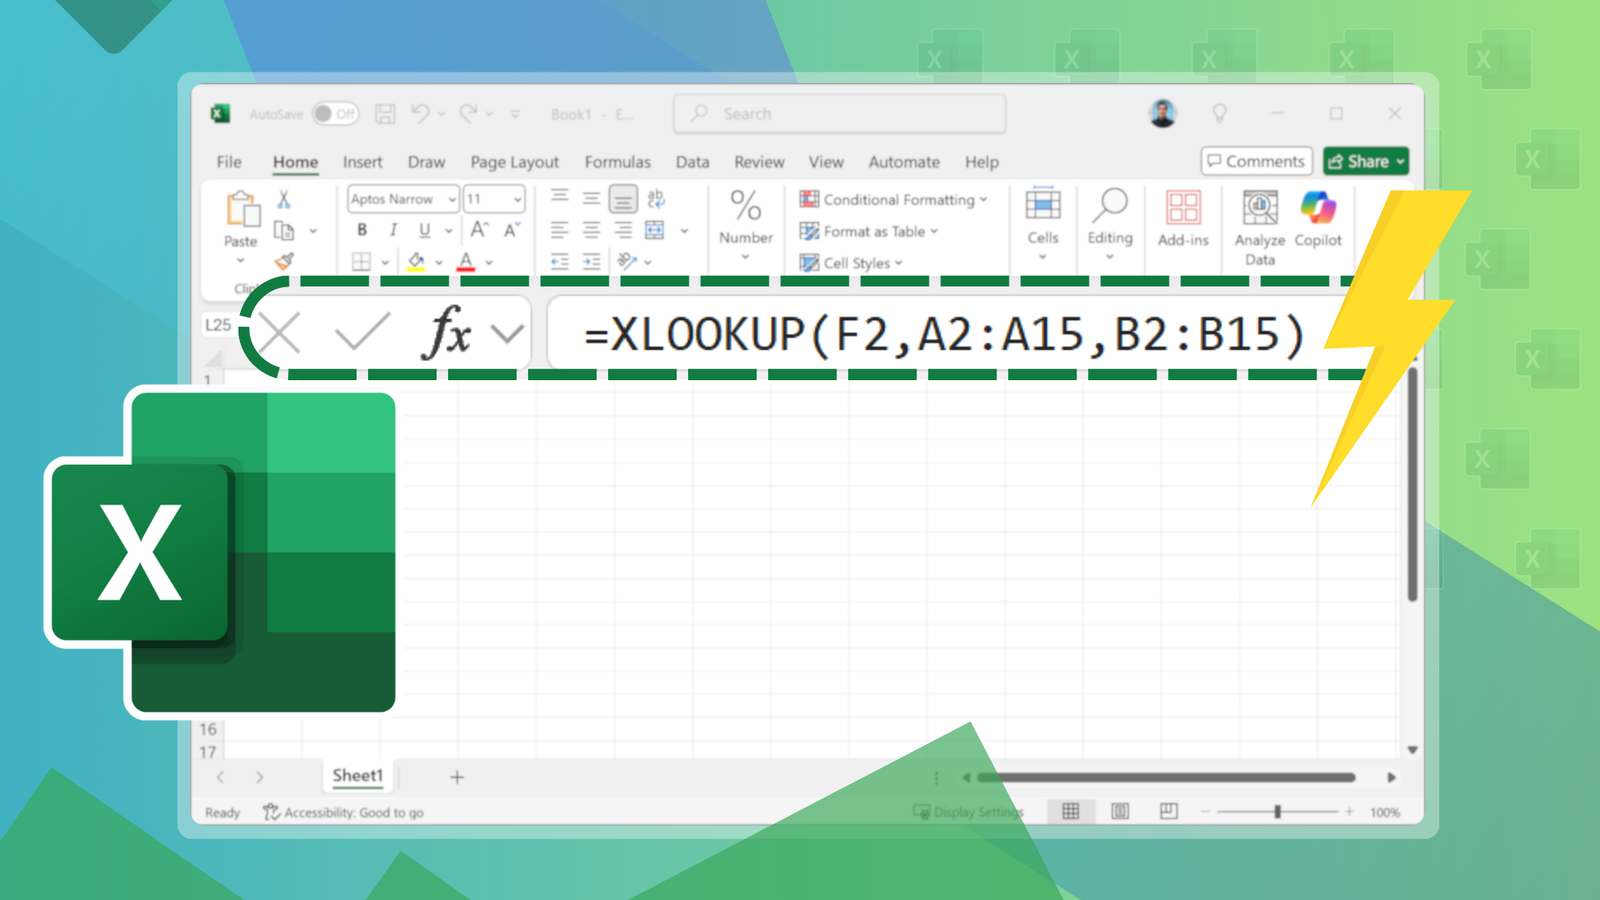Toggle underline formatting
Screen dimensions: 1600x900
(425, 230)
